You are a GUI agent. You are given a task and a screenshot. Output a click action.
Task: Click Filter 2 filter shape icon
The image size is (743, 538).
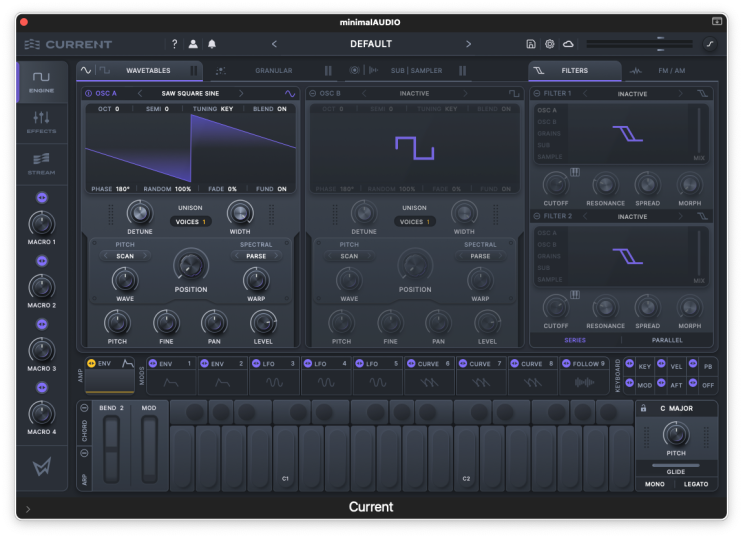pos(703,216)
